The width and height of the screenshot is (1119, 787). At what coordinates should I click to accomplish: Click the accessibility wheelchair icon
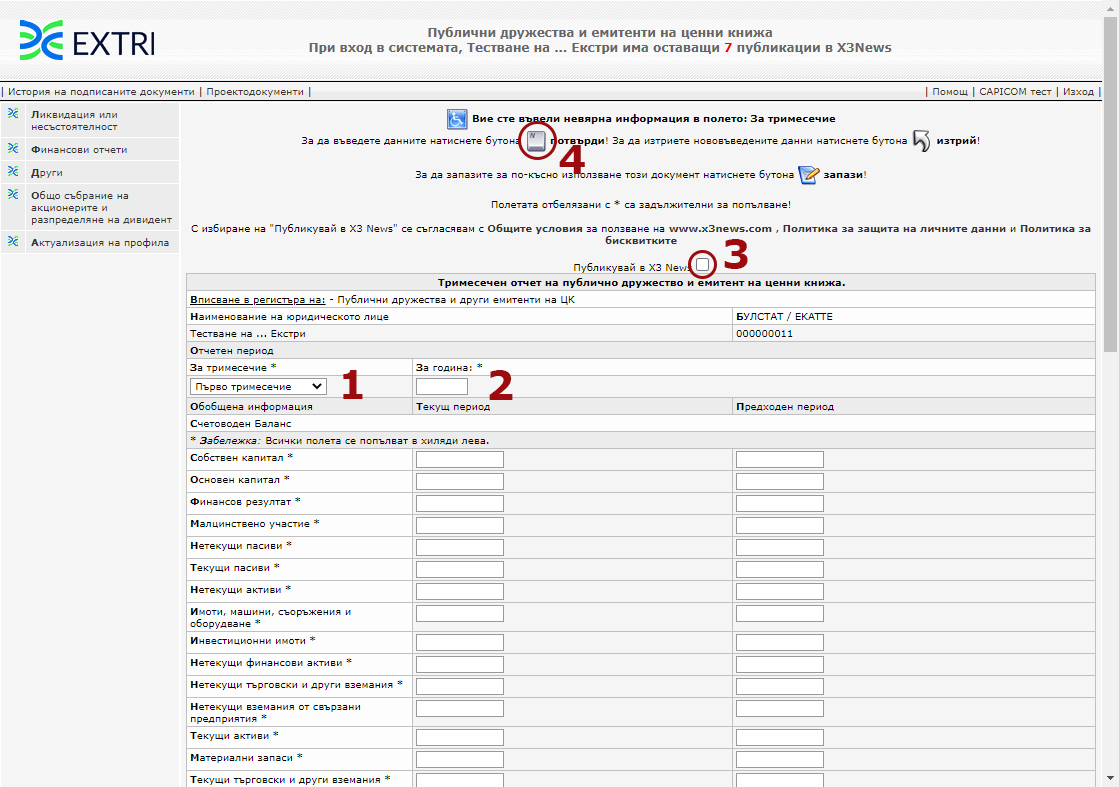coord(457,119)
